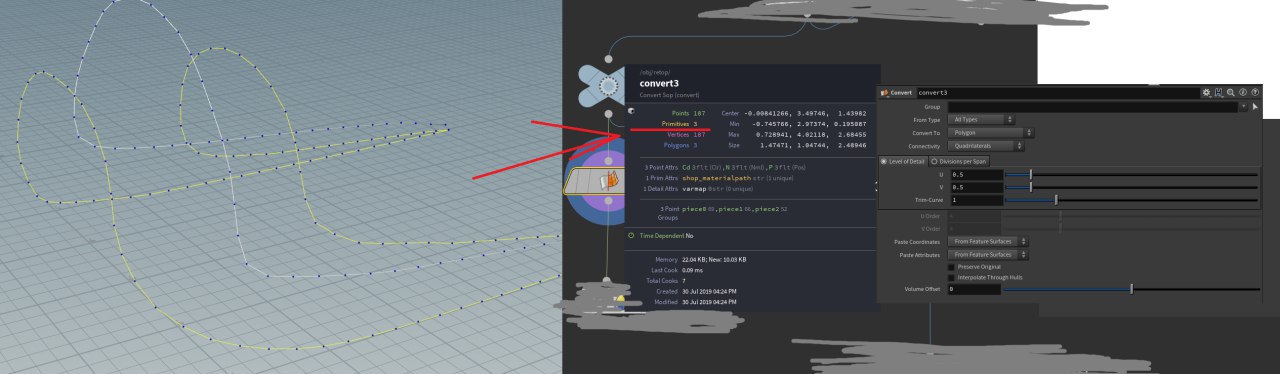
Task: Open the help question-mark icon
Action: [1255, 92]
